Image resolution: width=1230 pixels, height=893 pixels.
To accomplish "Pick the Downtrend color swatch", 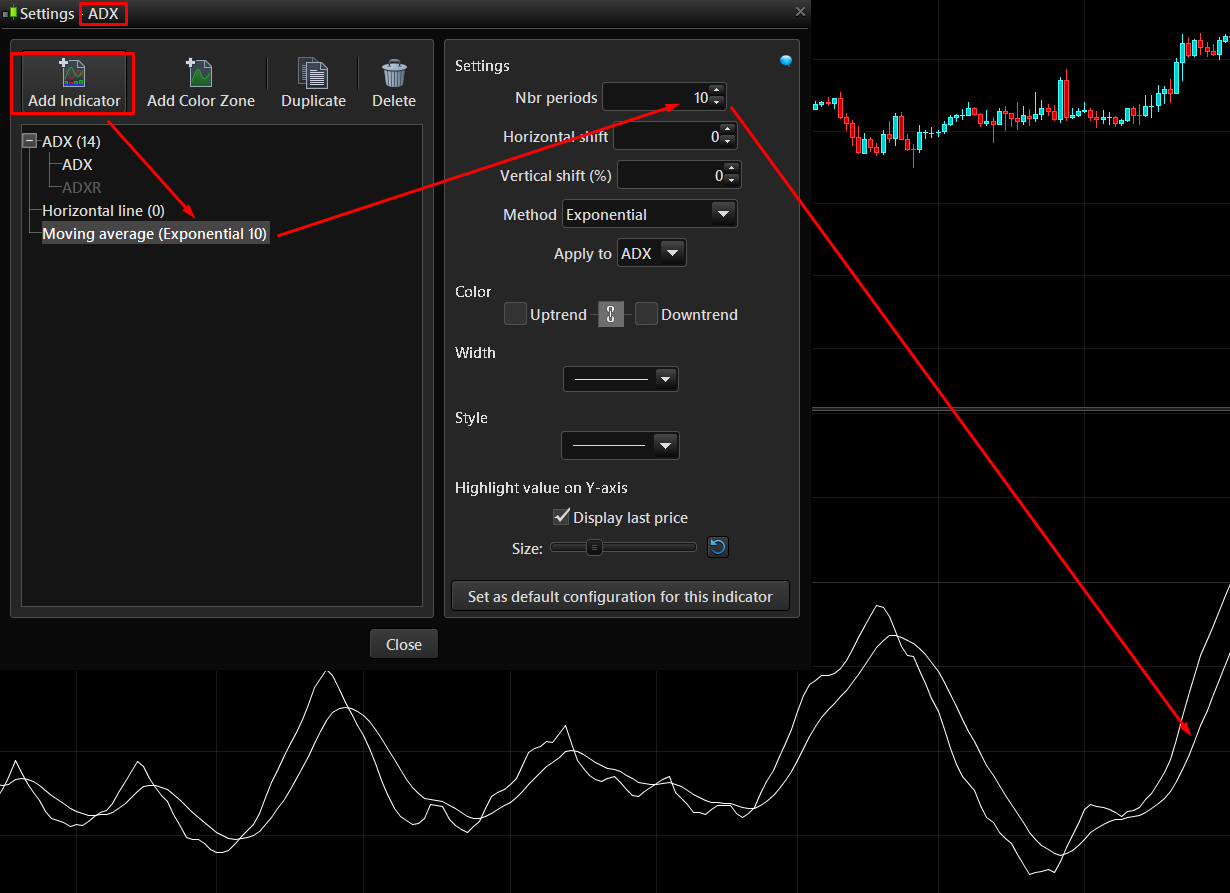I will [646, 314].
